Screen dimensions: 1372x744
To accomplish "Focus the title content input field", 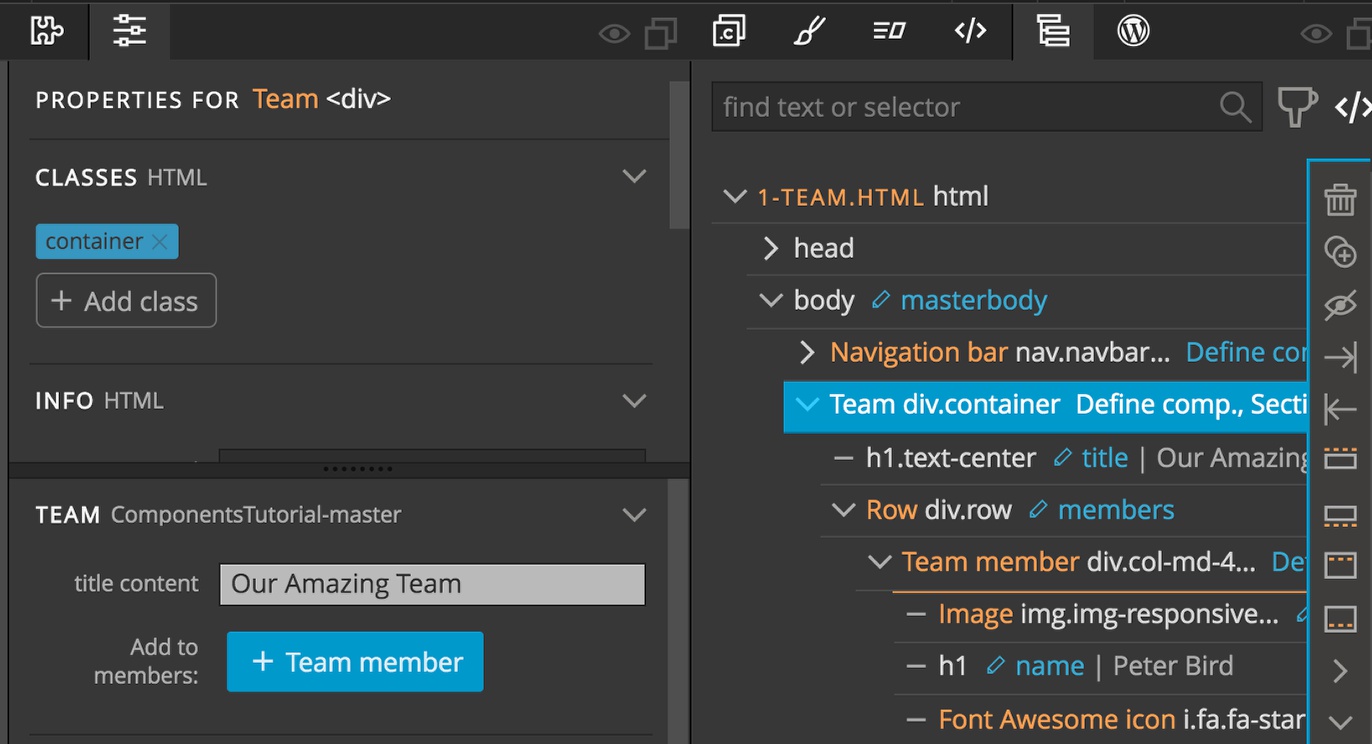I will pyautogui.click(x=432, y=584).
